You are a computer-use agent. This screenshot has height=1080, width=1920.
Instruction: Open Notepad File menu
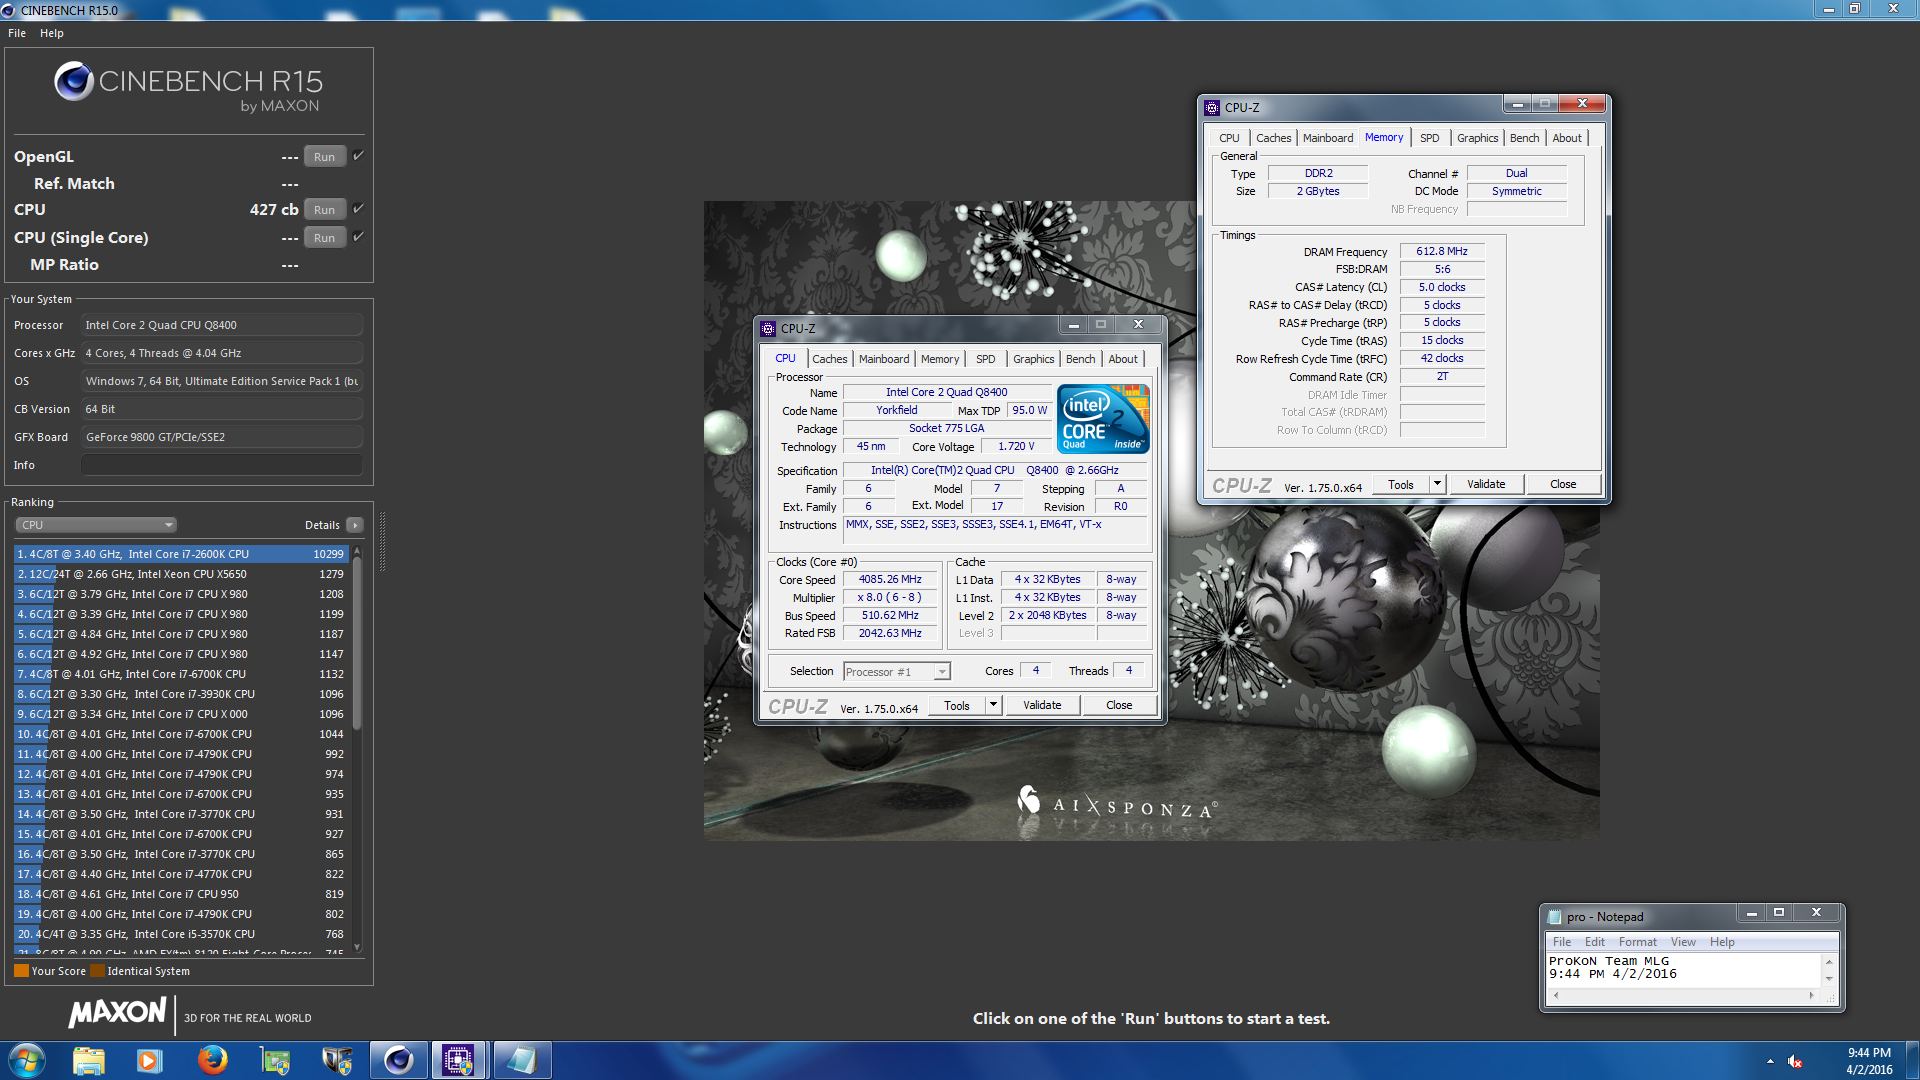click(x=1561, y=942)
